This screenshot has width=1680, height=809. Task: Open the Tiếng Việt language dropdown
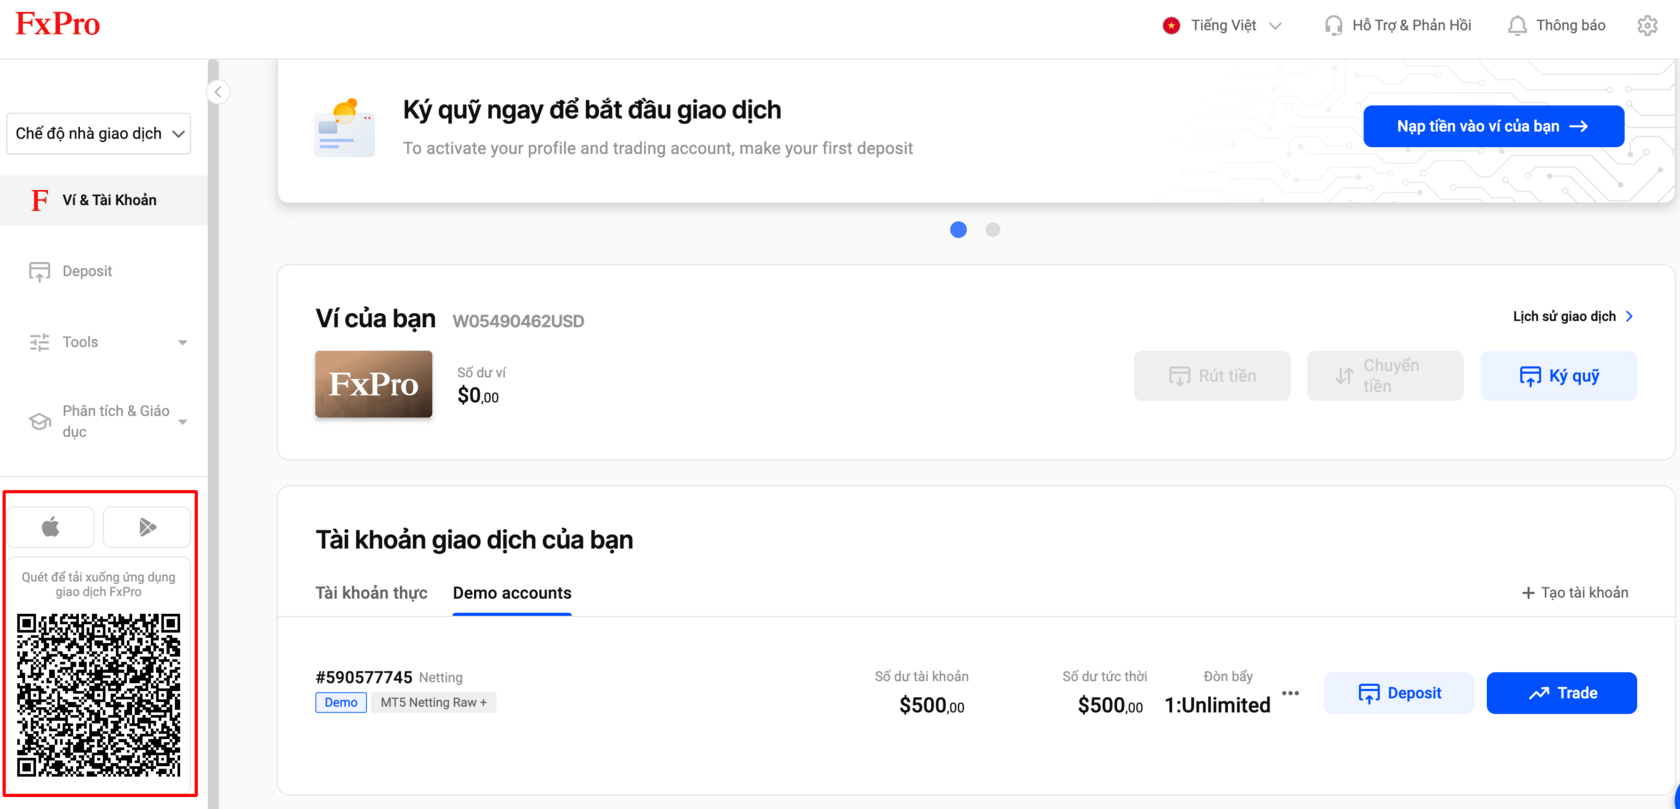pos(1222,26)
